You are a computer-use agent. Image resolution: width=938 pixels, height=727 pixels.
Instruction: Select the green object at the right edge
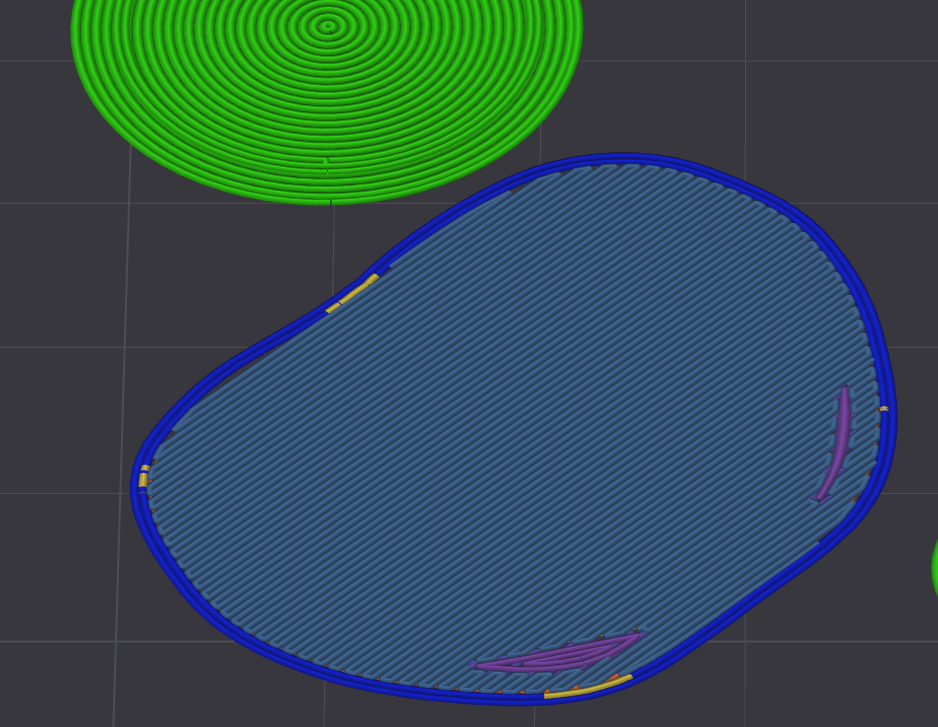click(x=934, y=566)
